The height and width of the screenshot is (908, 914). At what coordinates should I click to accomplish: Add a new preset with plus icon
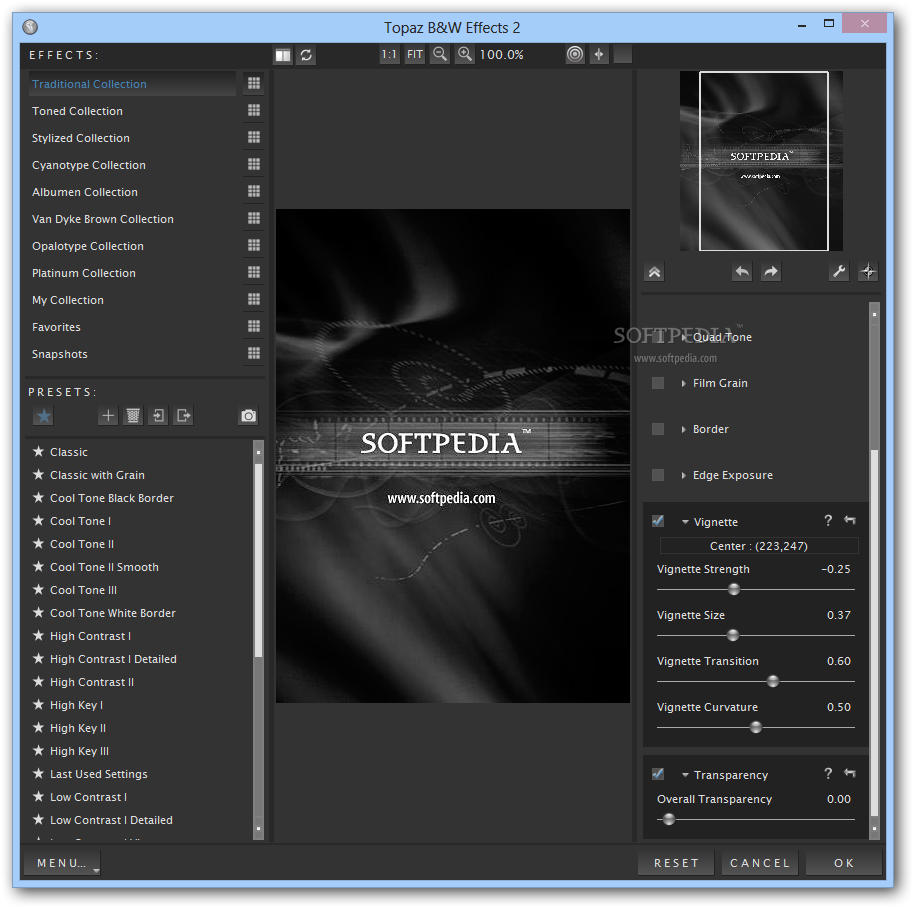click(x=108, y=416)
